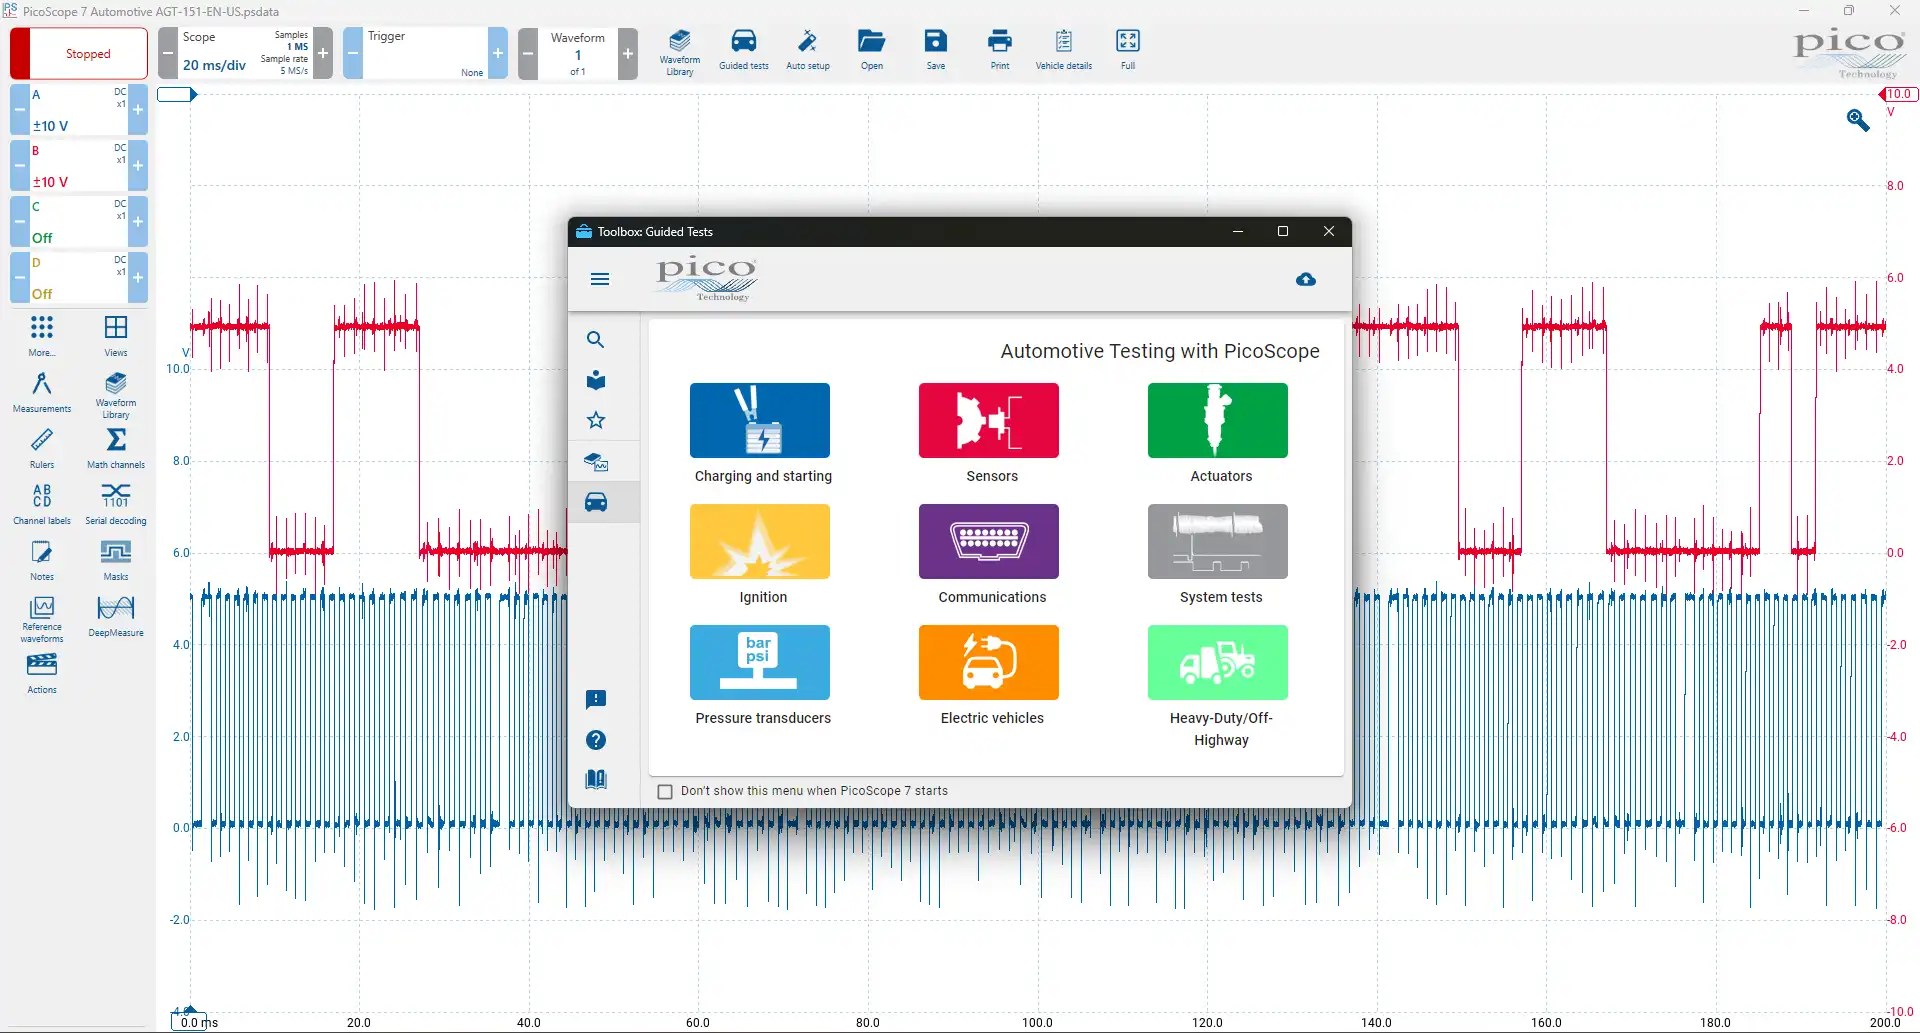Open the Scope timebase settings

pos(245,53)
